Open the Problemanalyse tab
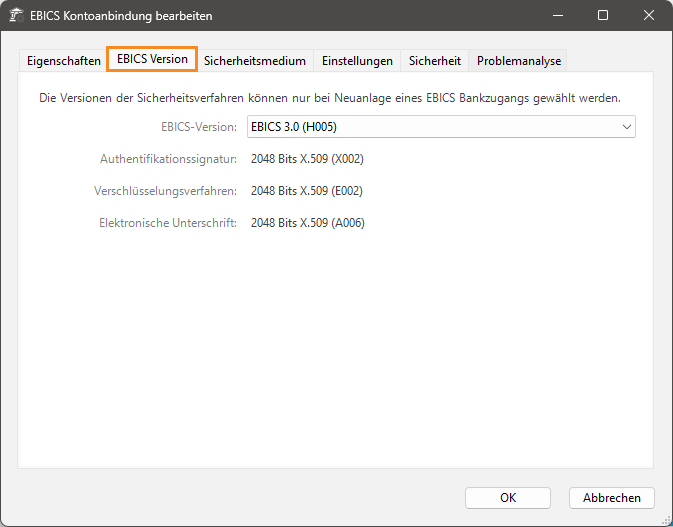Viewport: 673px width, 527px height. point(519,61)
